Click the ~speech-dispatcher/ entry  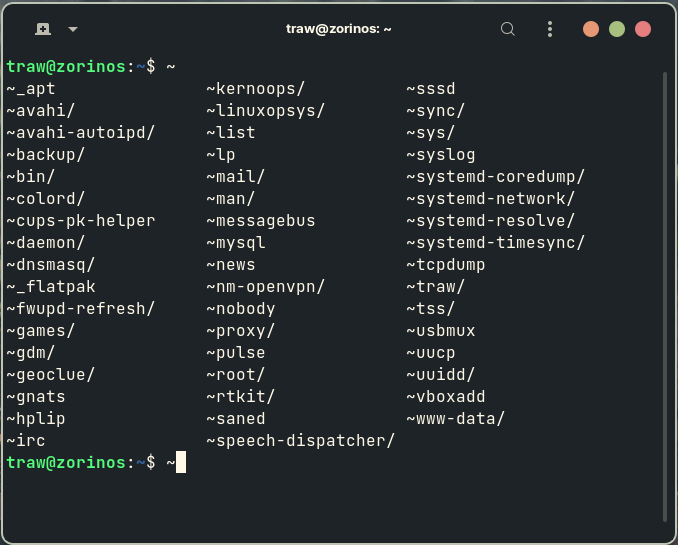click(301, 441)
